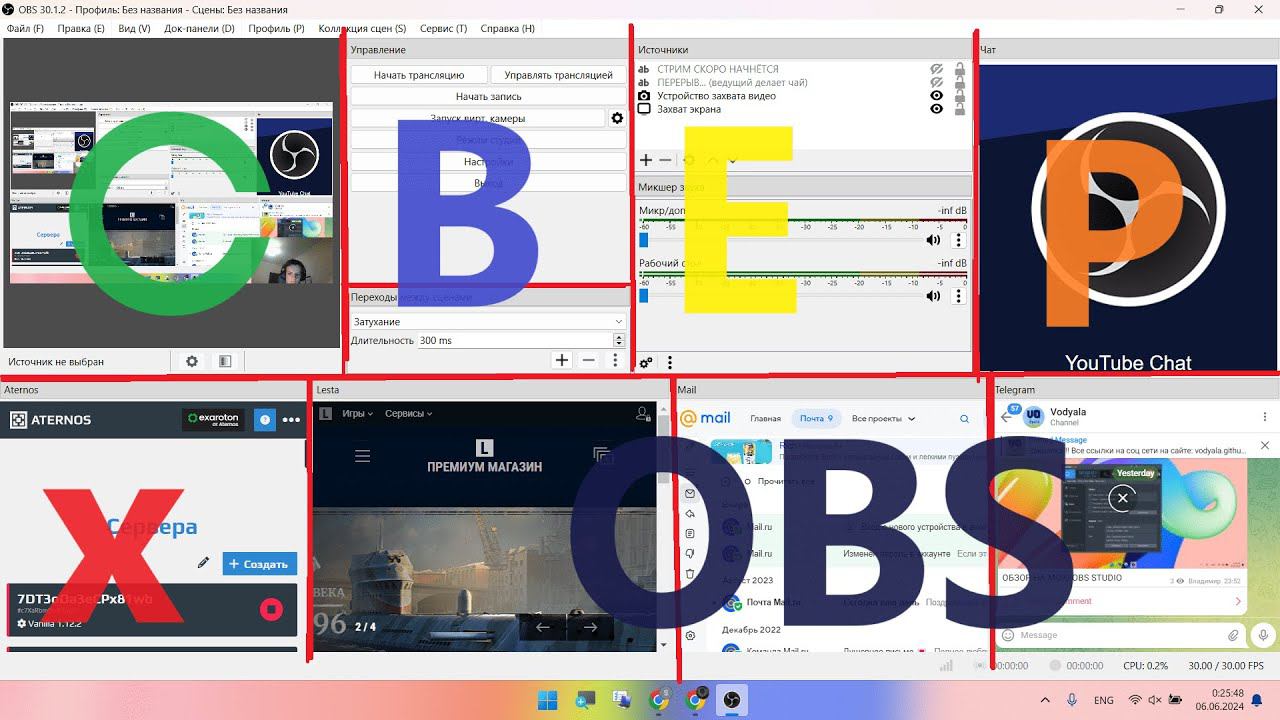
Task: Toggle lock on Захват экрана source
Action: [960, 109]
